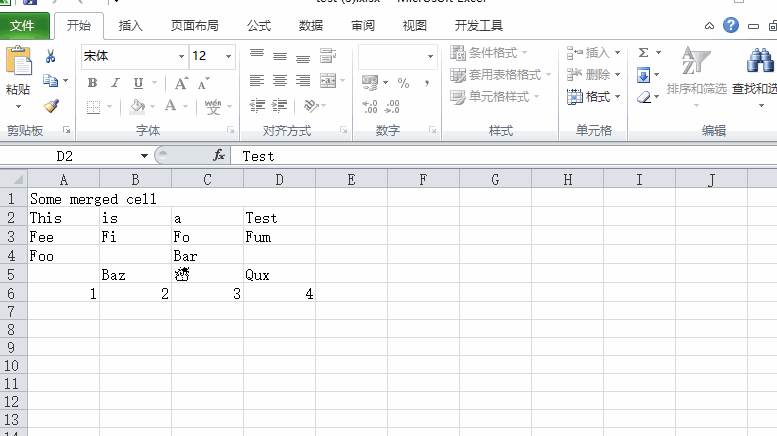This screenshot has width=777, height=436.
Task: Center cell text horizontally
Action: click(280, 80)
